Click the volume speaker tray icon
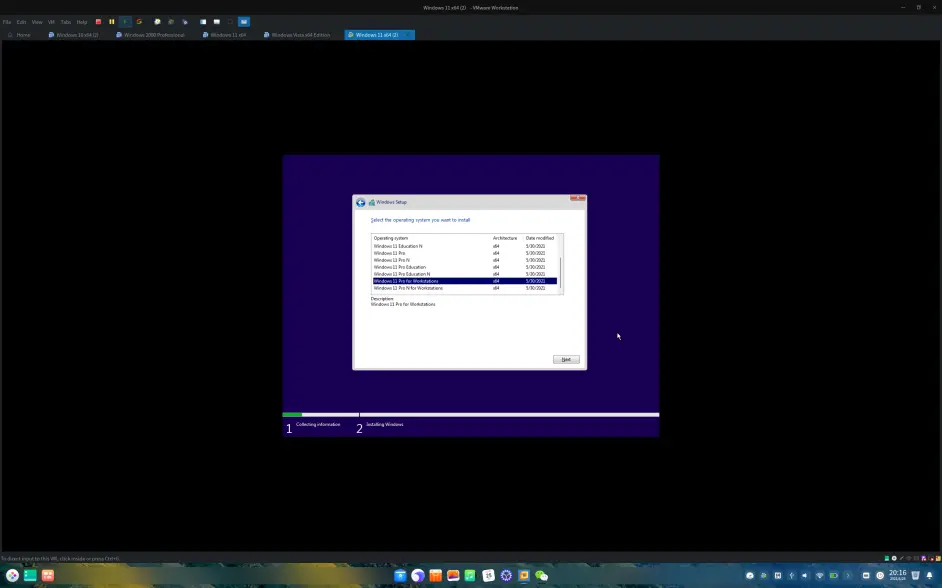This screenshot has width=942, height=588. pyautogui.click(x=804, y=575)
